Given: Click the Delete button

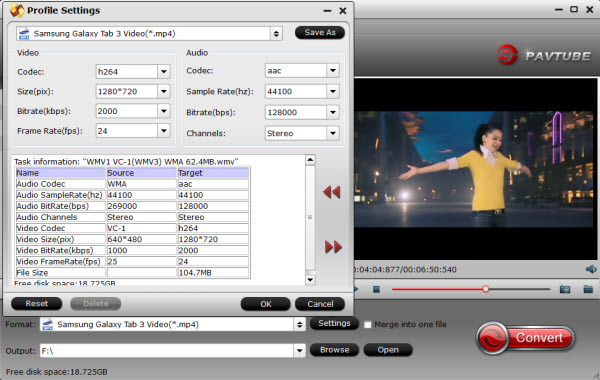Looking at the screenshot, I should click(96, 303).
